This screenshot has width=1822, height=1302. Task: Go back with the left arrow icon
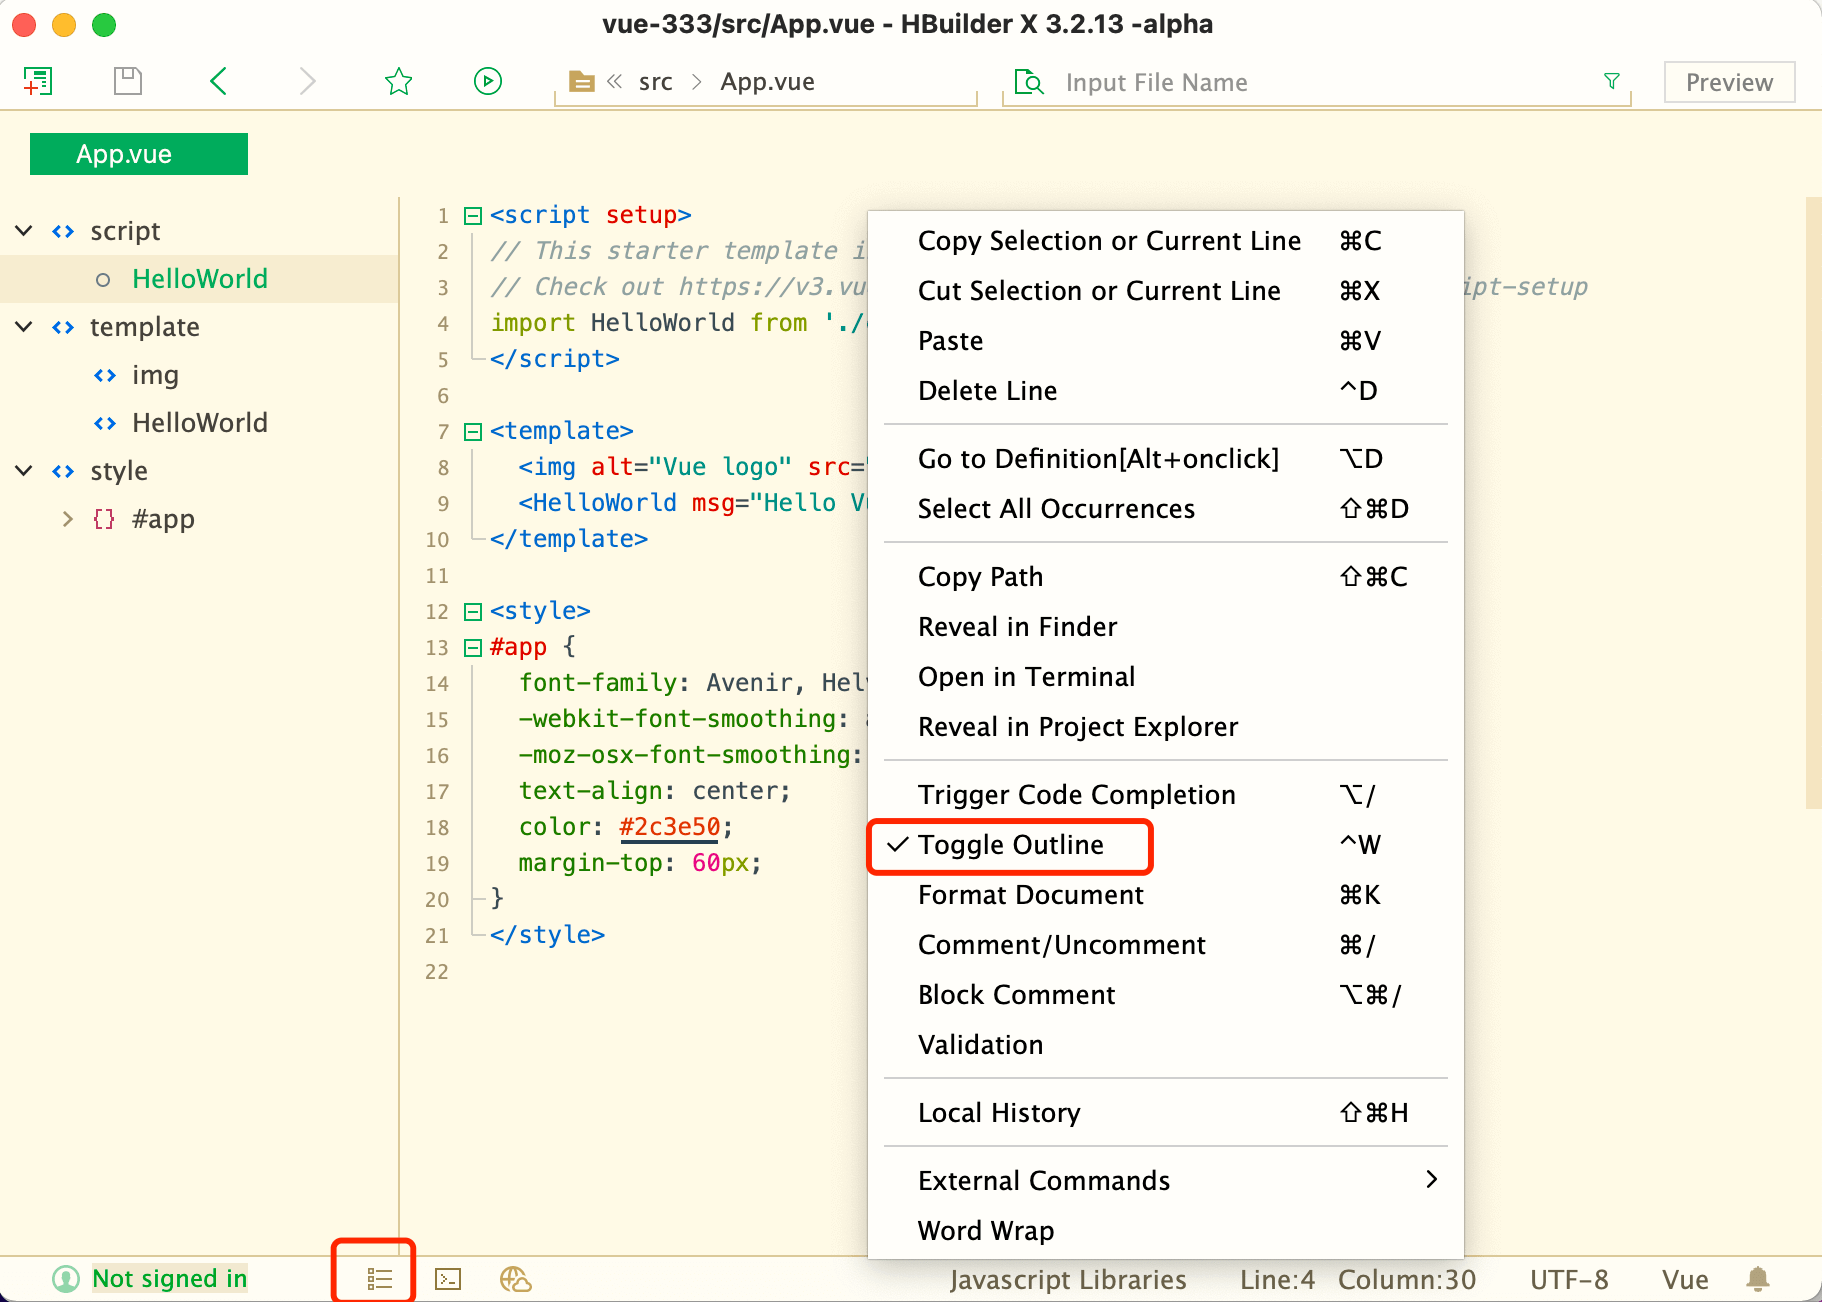(x=219, y=81)
